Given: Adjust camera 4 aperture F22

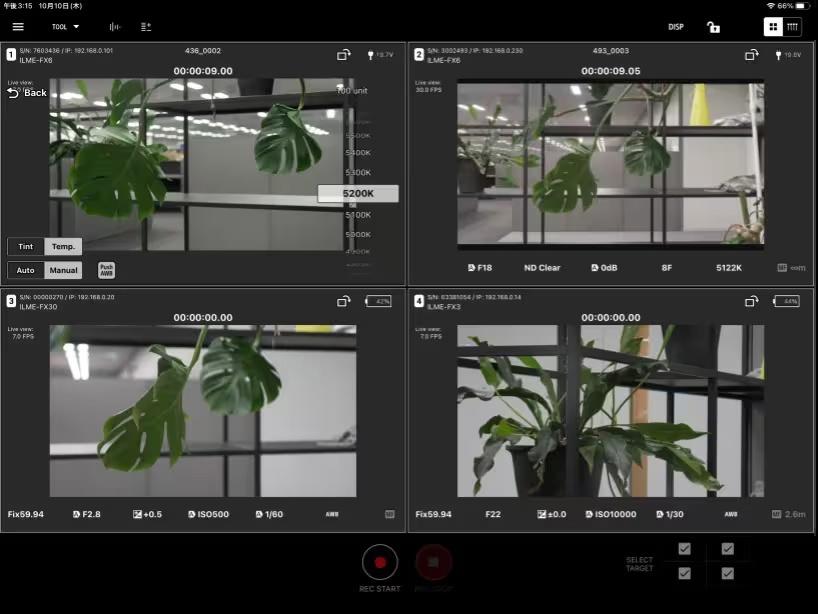Looking at the screenshot, I should click(x=493, y=514).
